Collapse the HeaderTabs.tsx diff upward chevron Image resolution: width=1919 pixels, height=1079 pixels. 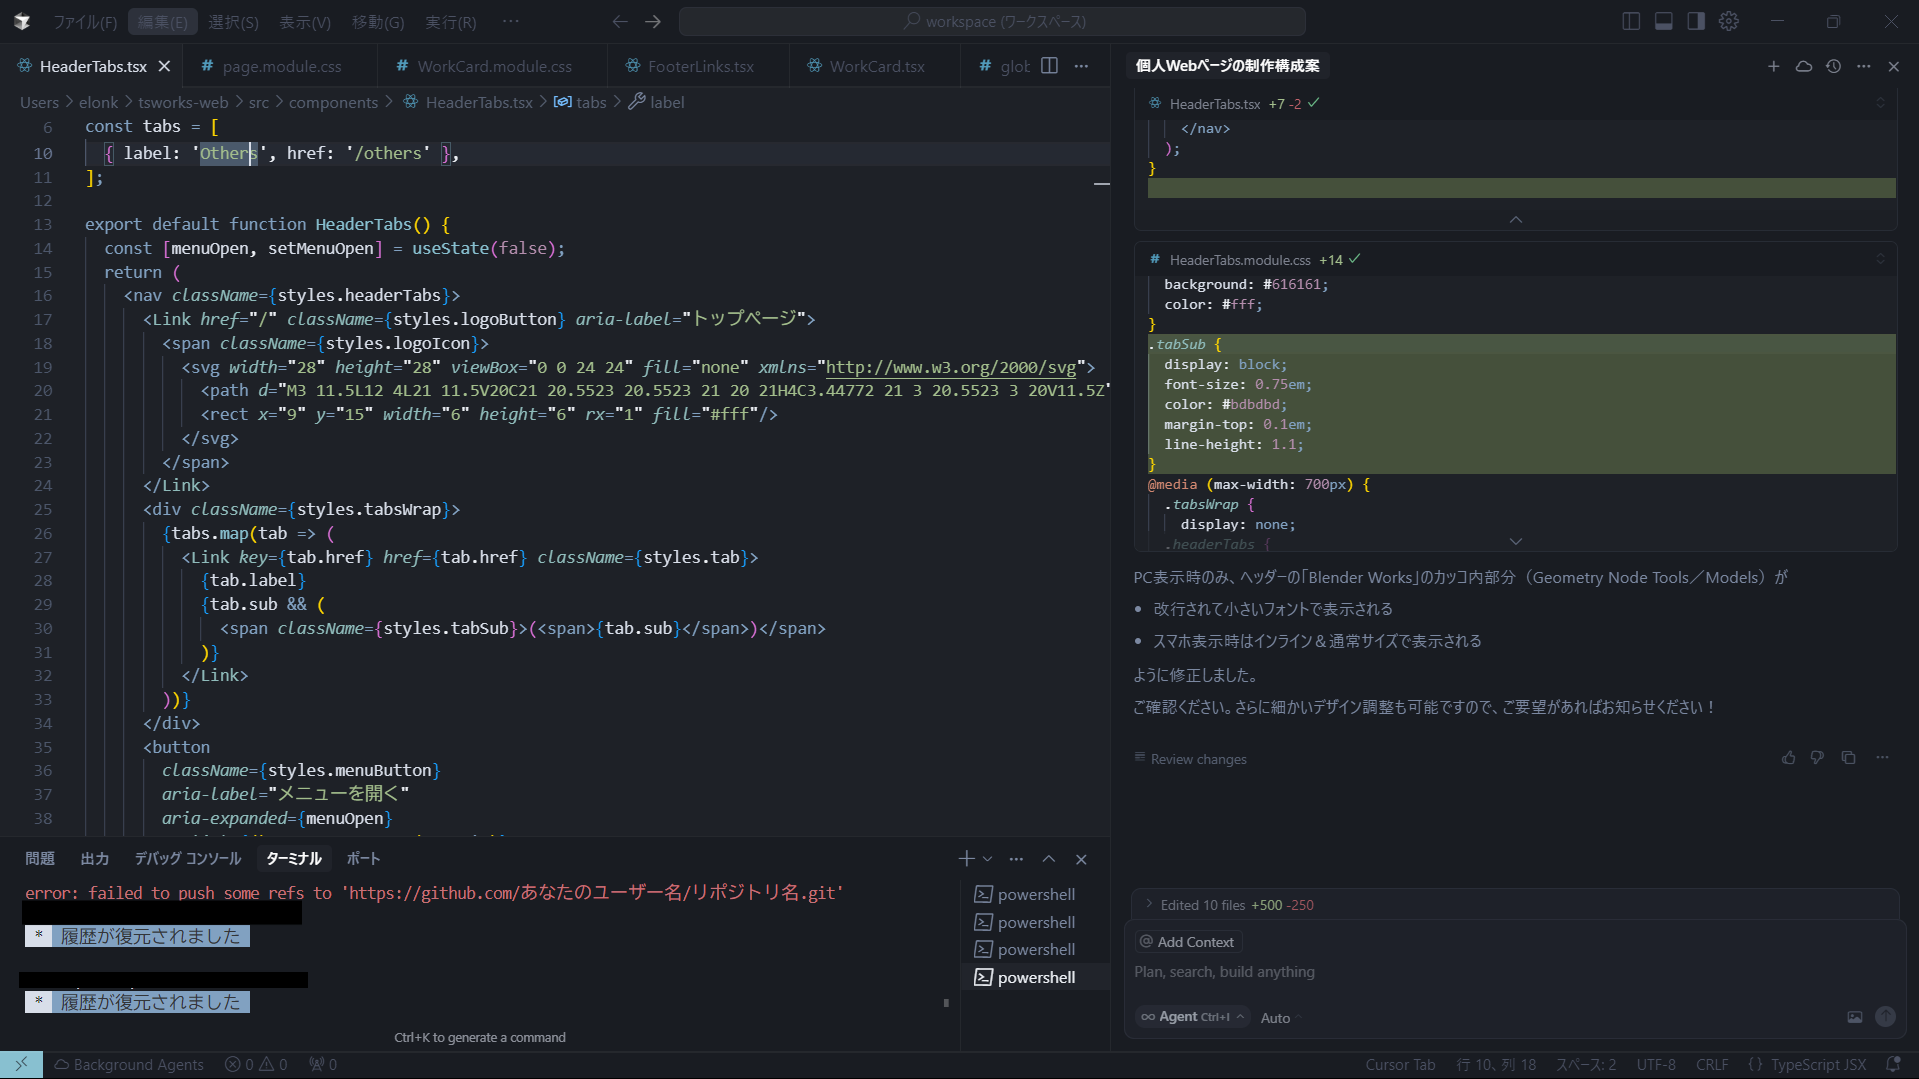1516,219
